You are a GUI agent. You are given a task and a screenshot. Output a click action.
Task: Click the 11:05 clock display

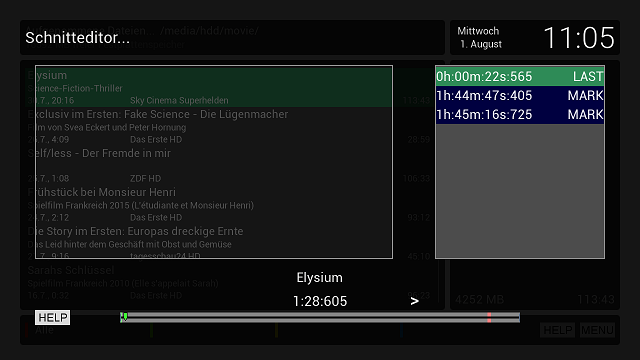coord(579,38)
